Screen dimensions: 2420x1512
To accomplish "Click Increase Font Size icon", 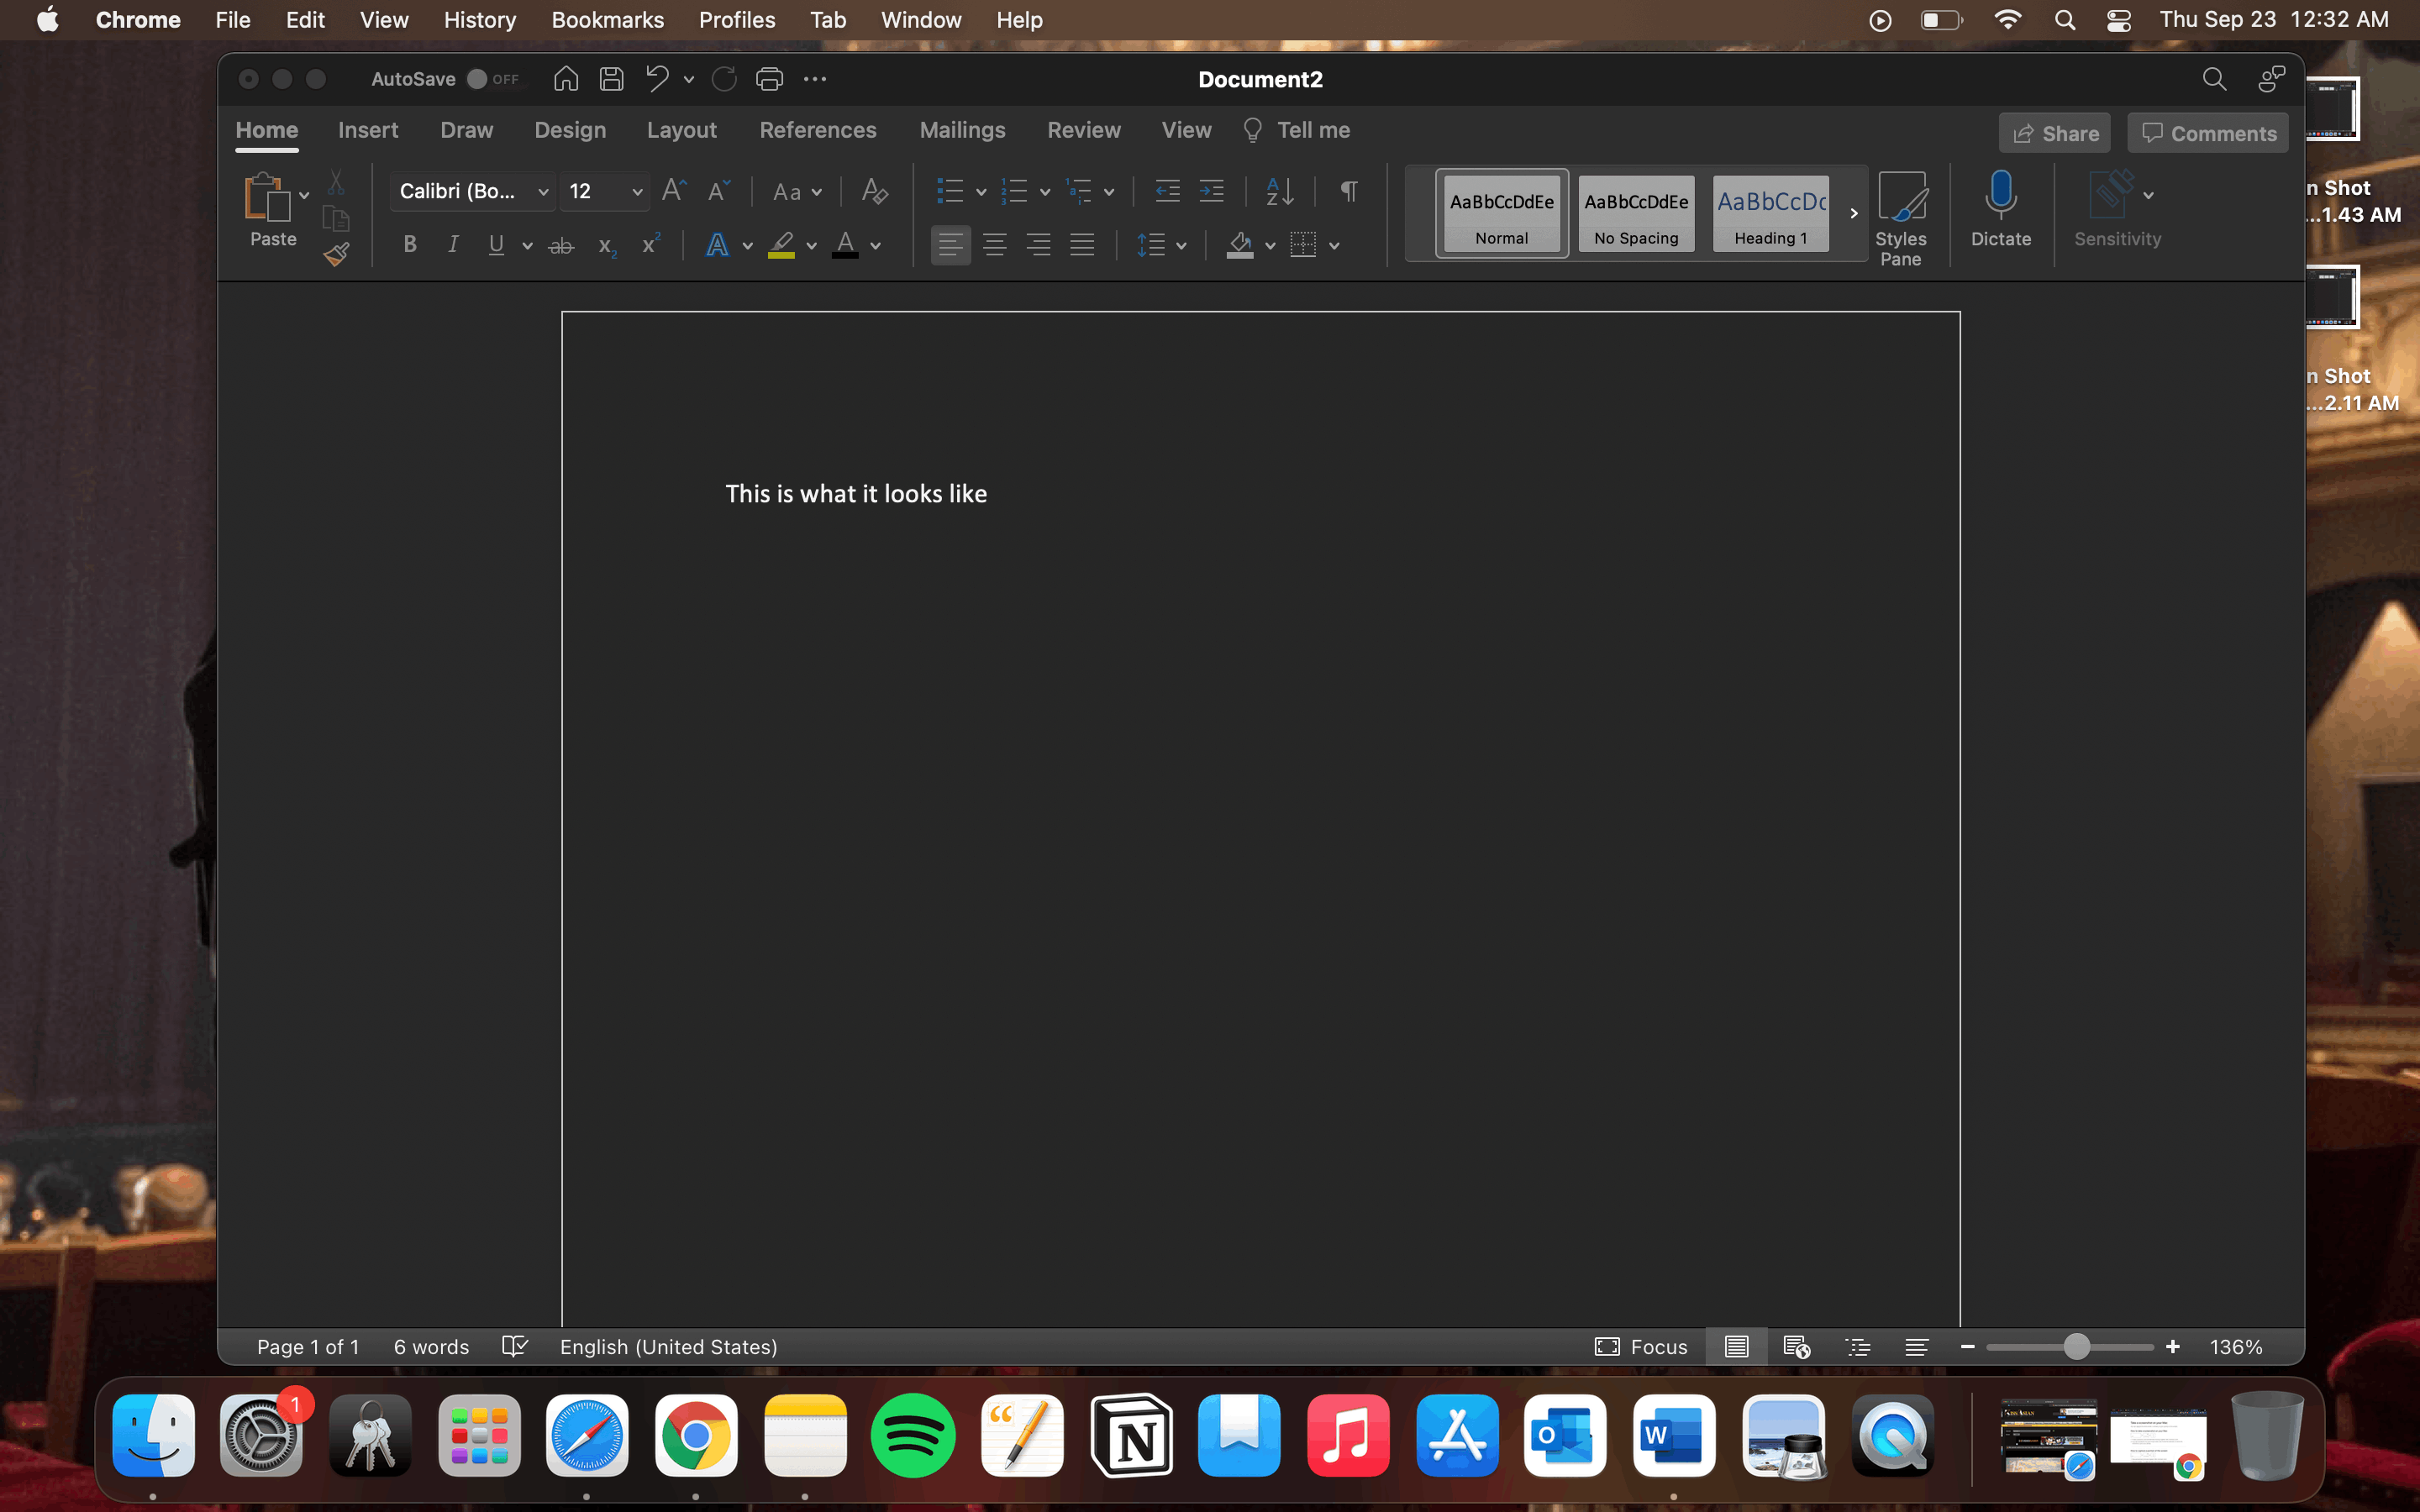I will click(675, 190).
